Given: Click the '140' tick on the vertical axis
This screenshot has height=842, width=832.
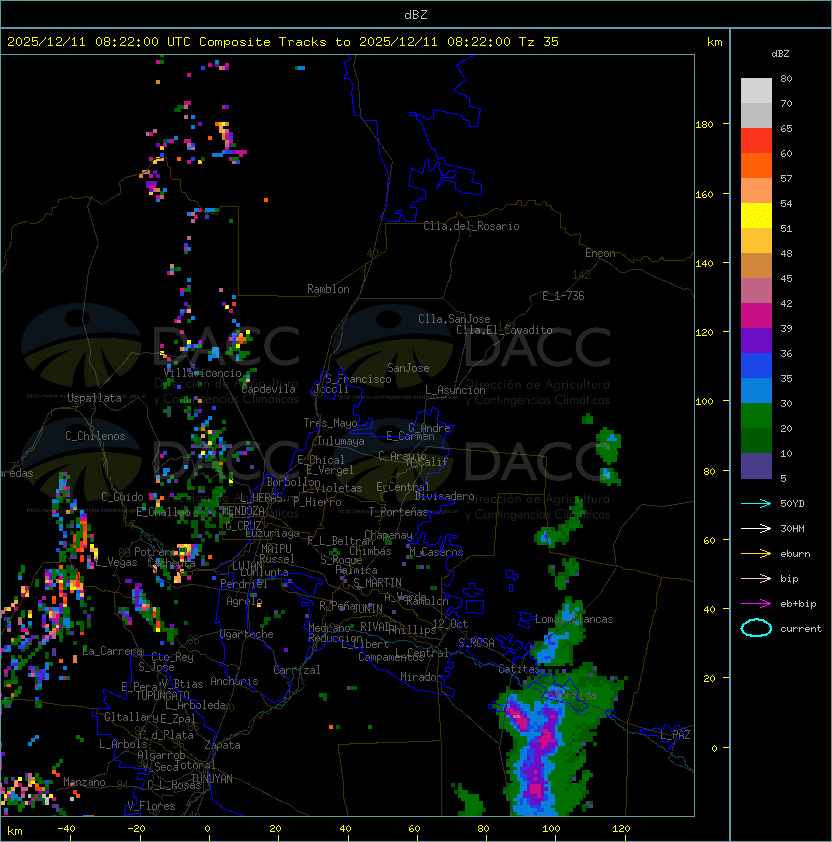Looking at the screenshot, I should click(704, 263).
